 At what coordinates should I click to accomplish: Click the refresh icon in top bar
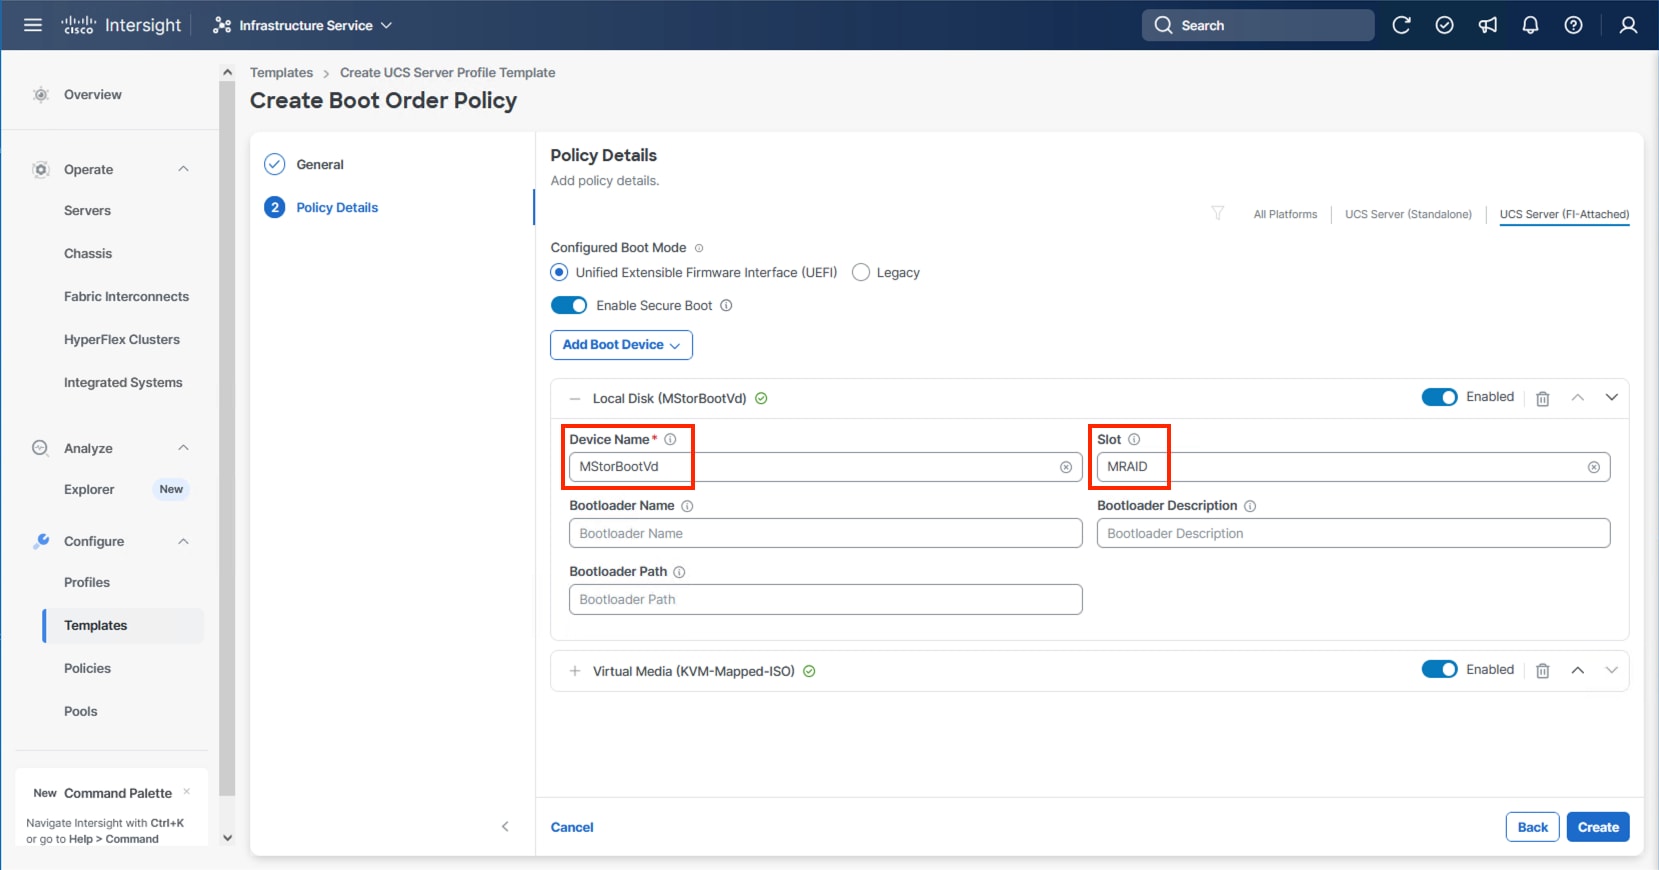(x=1401, y=25)
